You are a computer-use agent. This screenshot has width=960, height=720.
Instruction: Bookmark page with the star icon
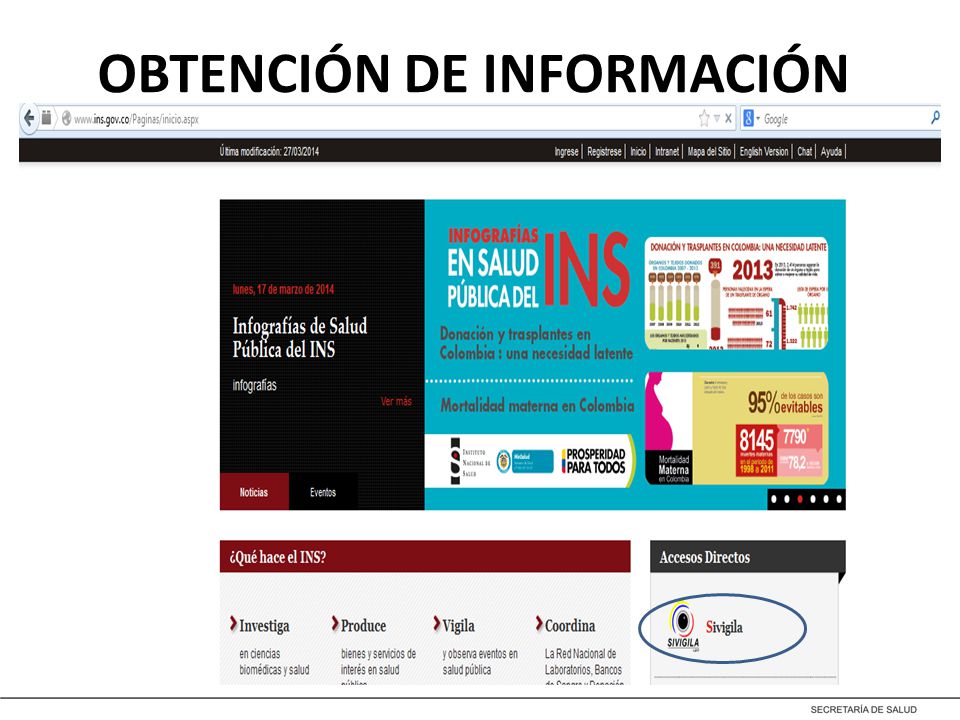[x=704, y=118]
